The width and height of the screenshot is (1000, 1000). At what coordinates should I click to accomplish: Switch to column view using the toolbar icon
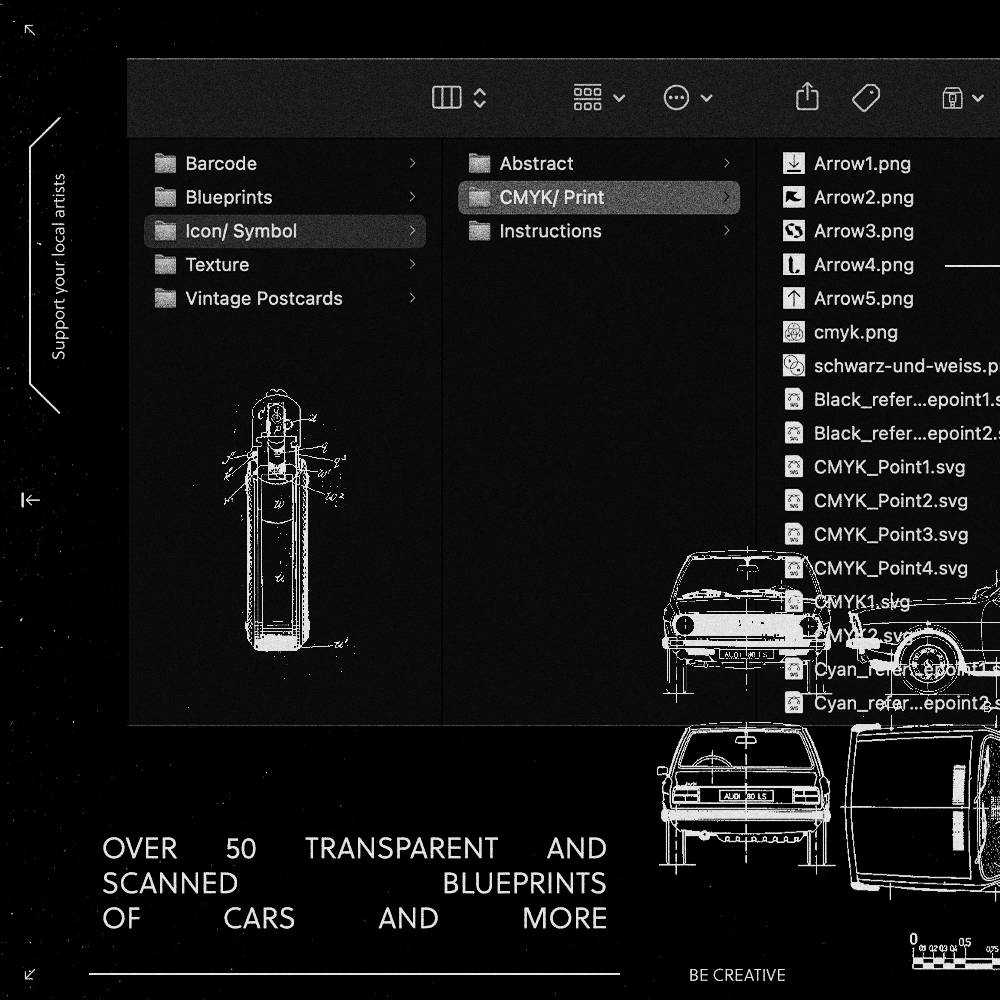[446, 97]
